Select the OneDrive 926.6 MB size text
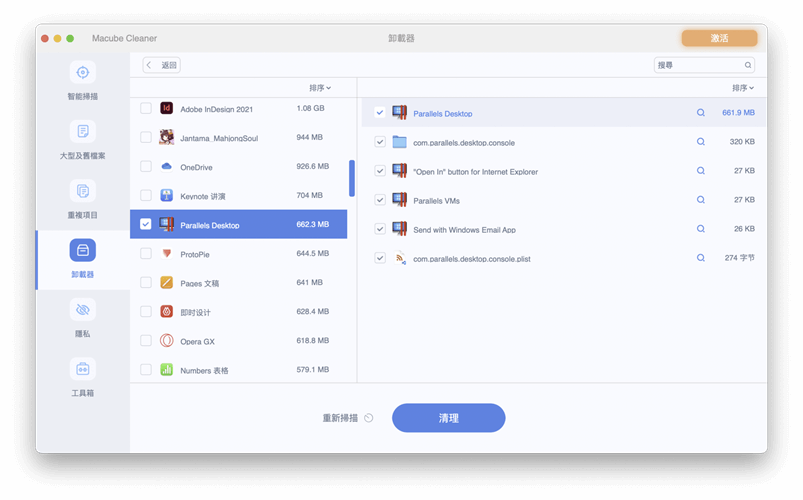 (312, 166)
